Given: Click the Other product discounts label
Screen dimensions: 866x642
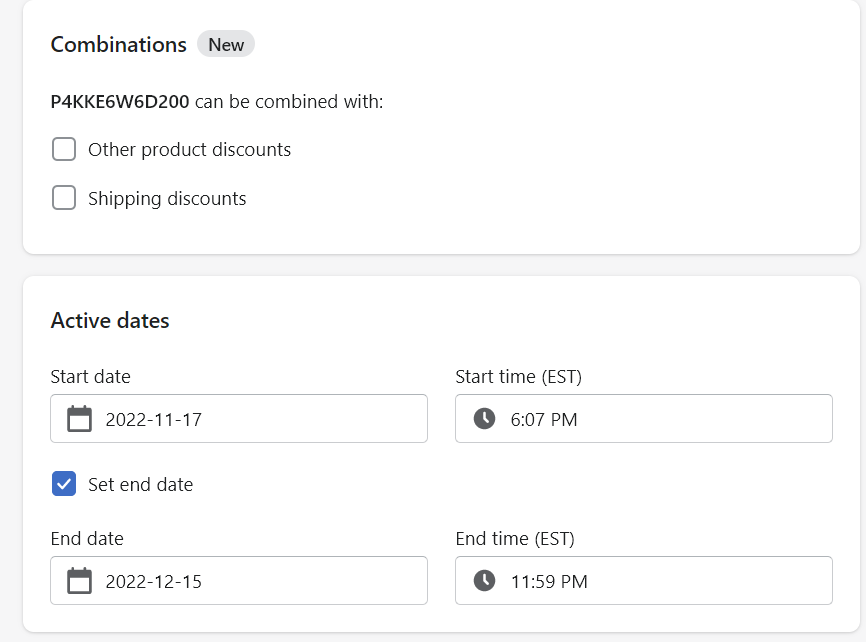Looking at the screenshot, I should click(189, 150).
